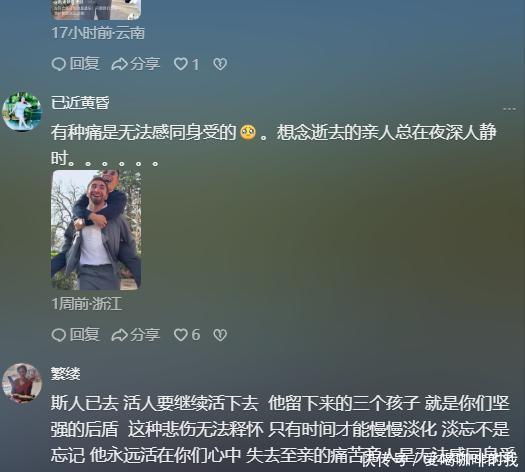Viewport: 525px width, 472px height.
Task: Open the partially visible top comment image
Action: (x=96, y=10)
